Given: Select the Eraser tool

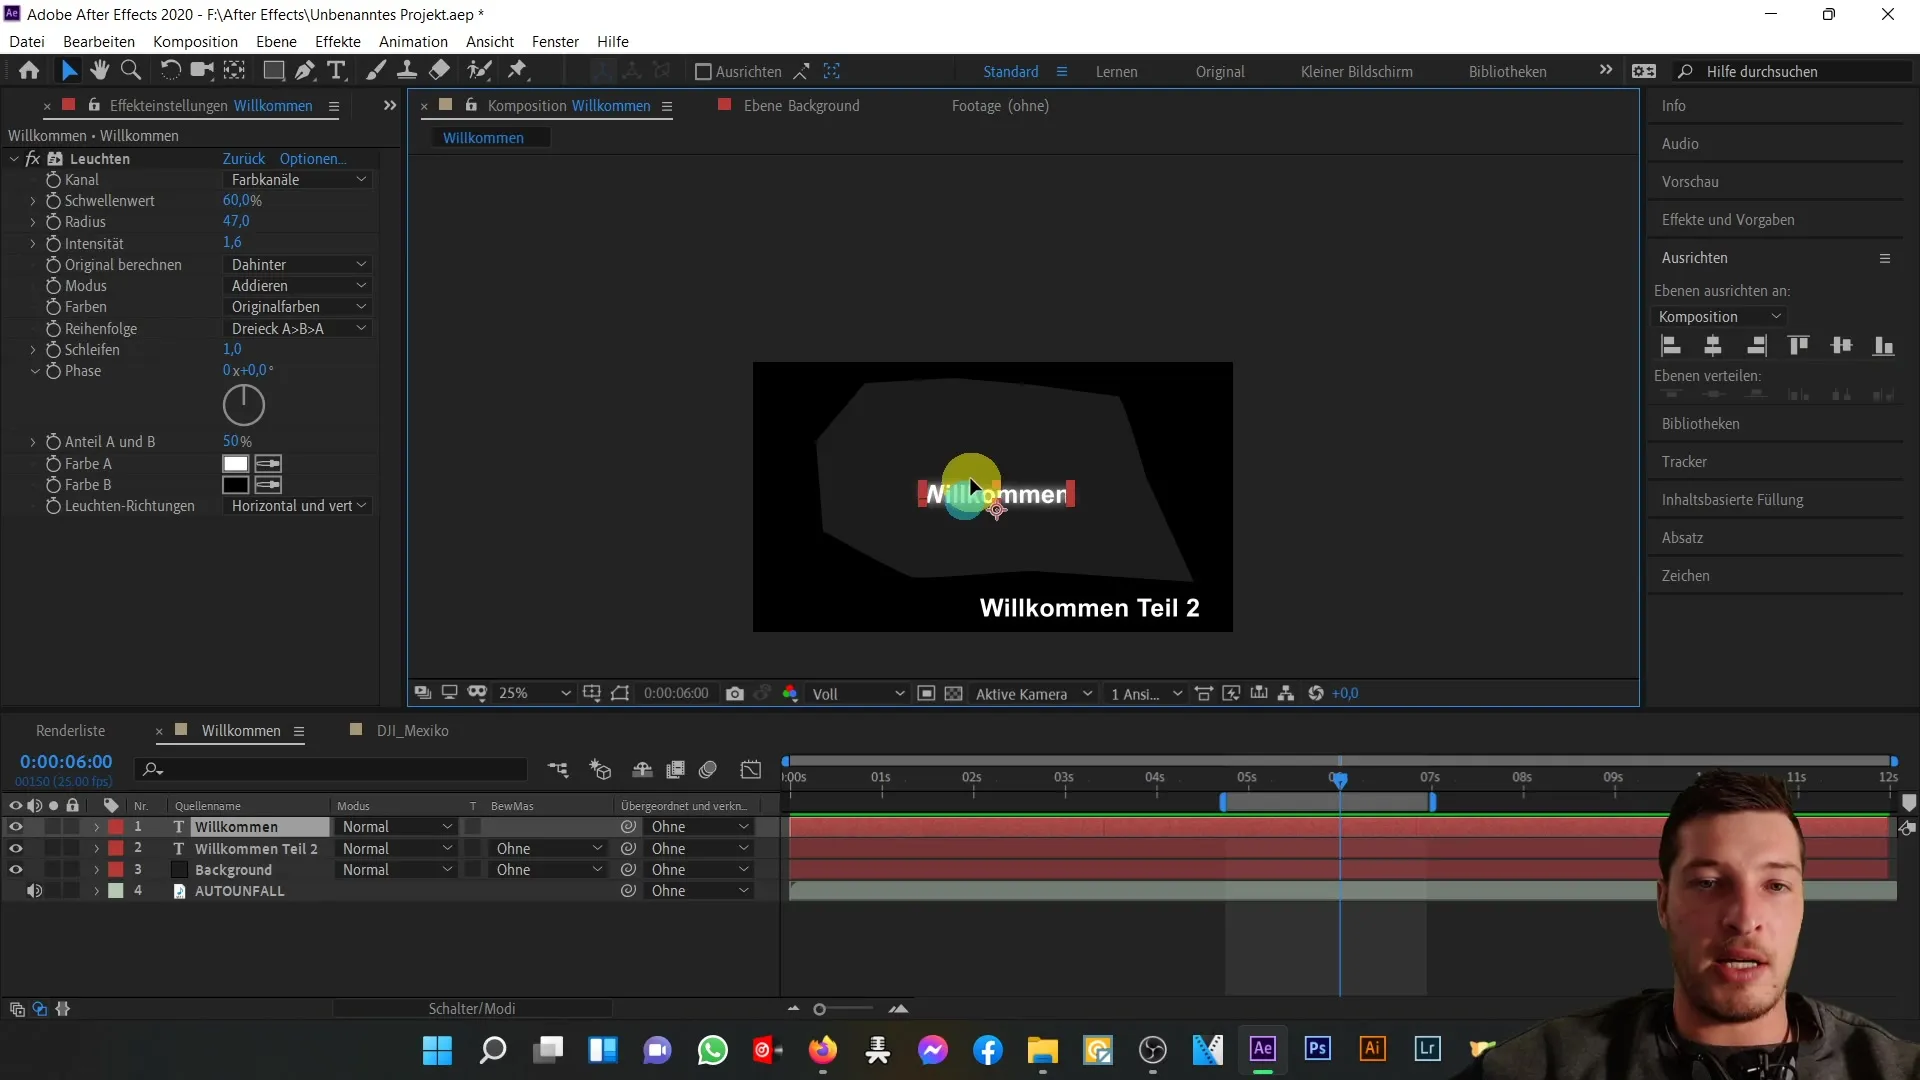Looking at the screenshot, I should click(439, 71).
